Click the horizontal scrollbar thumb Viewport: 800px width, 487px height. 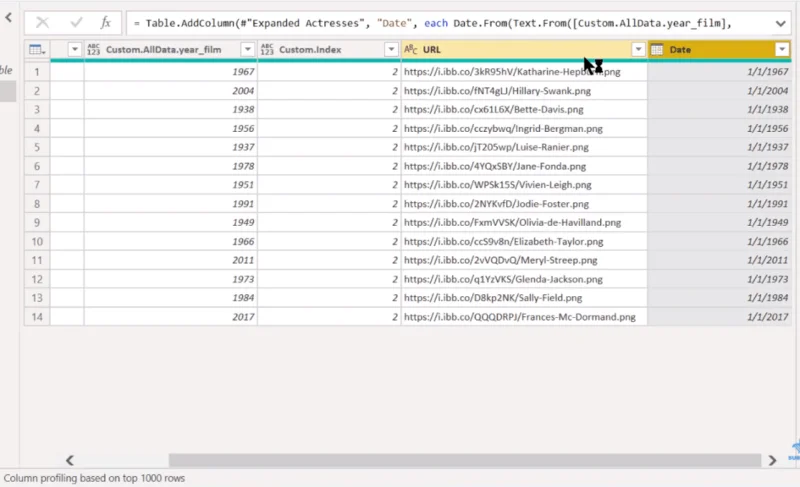pyautogui.click(x=464, y=460)
